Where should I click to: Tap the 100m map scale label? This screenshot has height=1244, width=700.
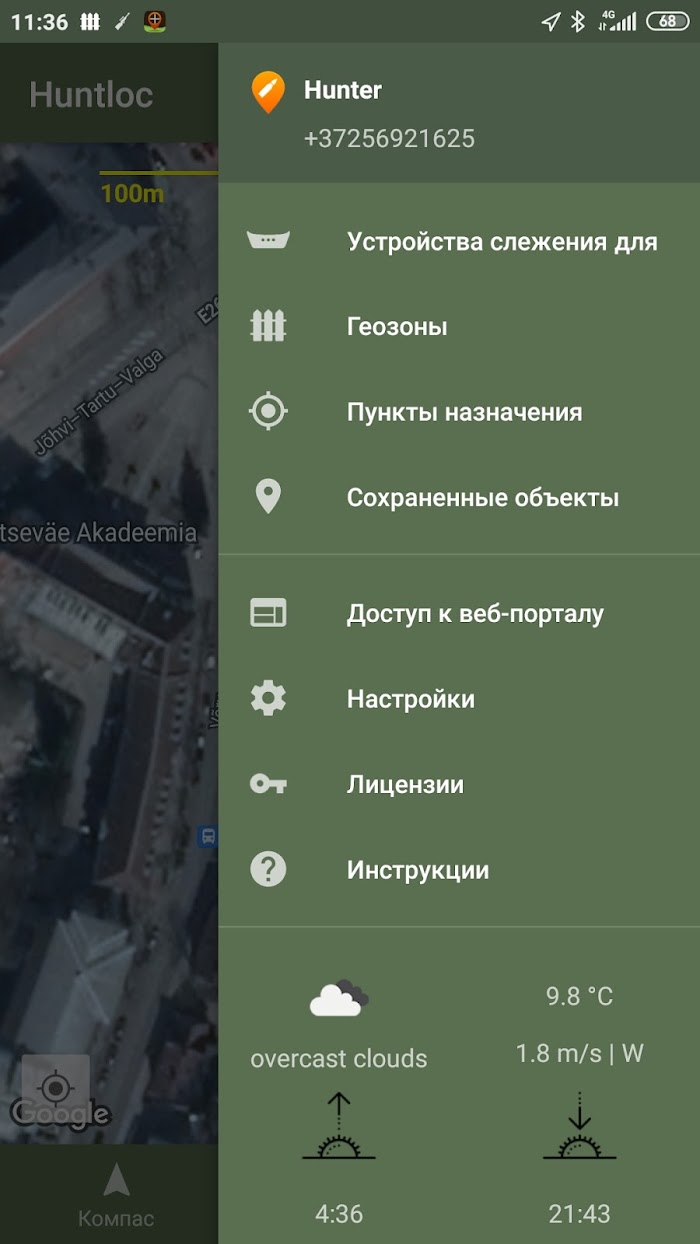132,193
